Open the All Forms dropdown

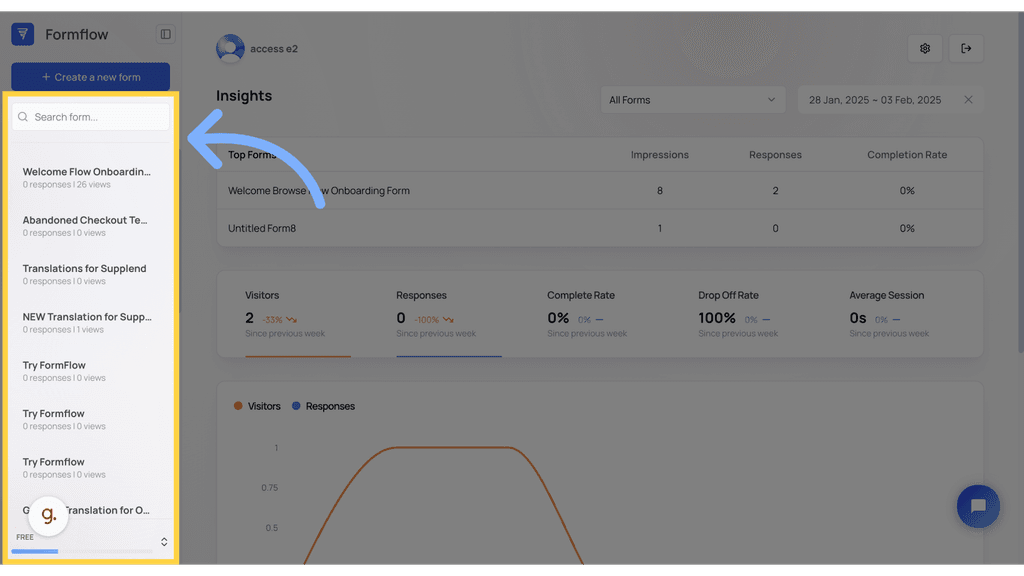tap(693, 99)
